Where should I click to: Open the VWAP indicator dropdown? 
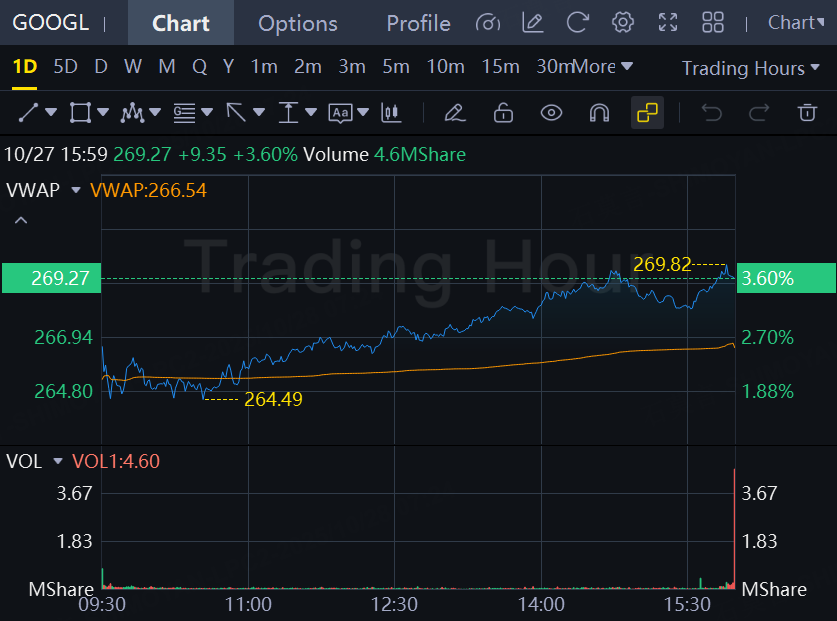coord(75,190)
